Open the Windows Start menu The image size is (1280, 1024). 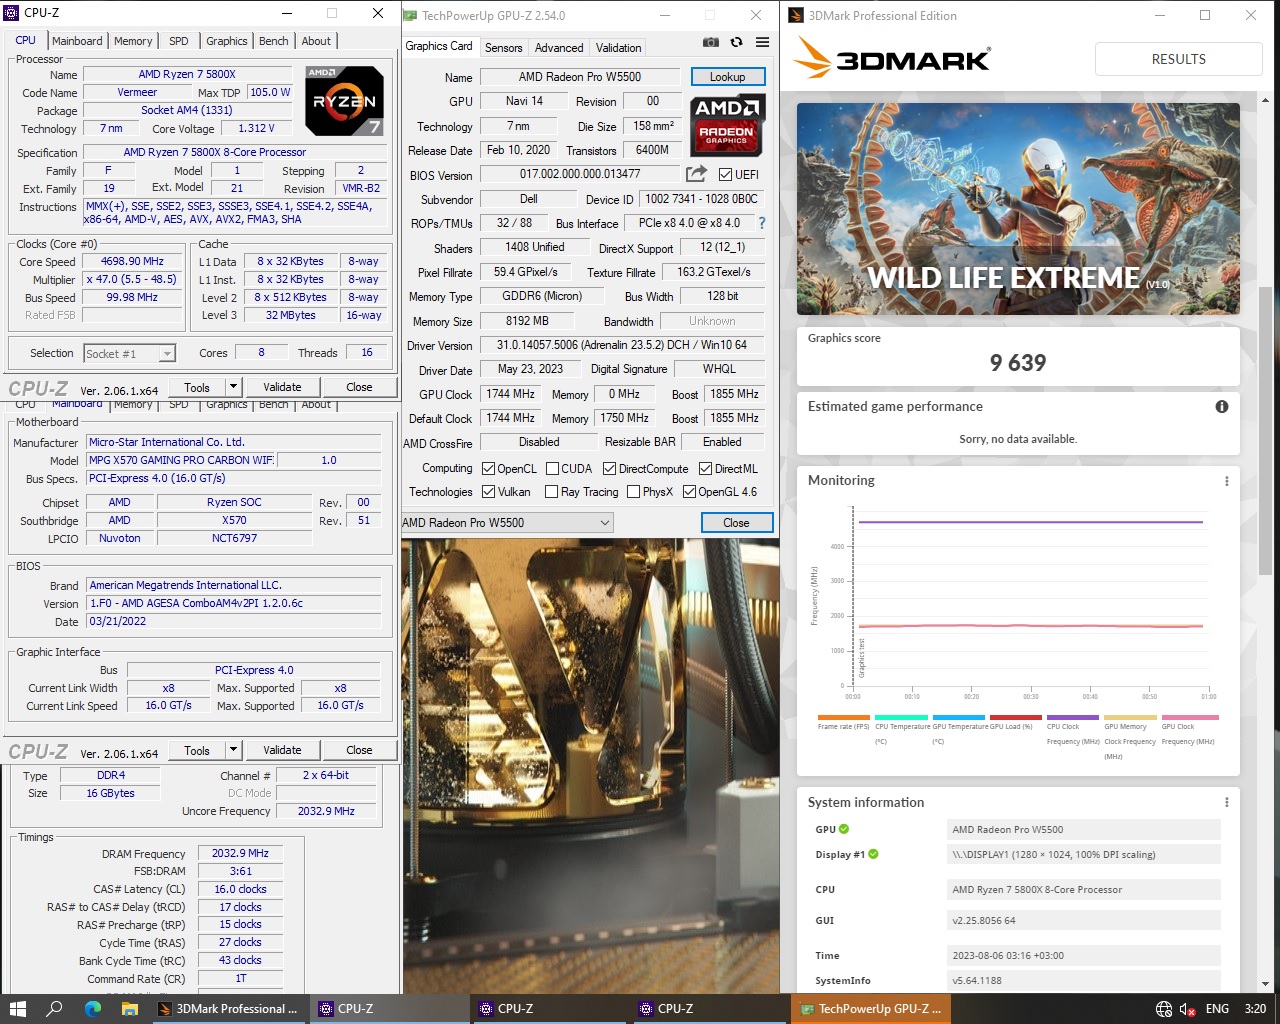click(17, 1008)
